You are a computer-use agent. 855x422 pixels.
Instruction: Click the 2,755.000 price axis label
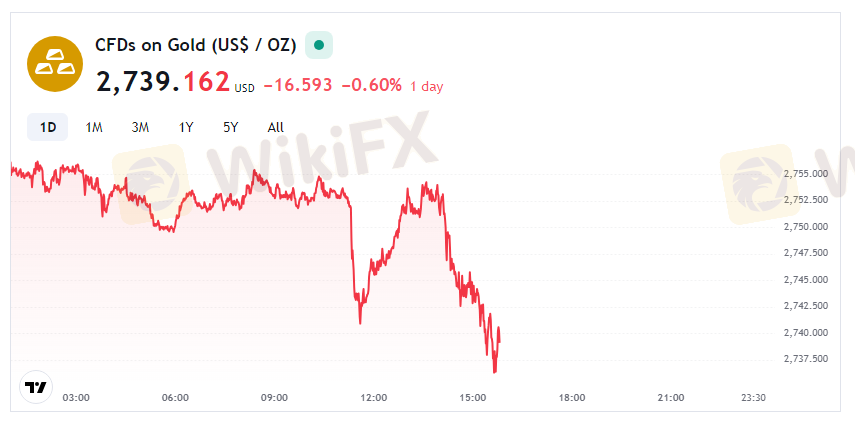point(805,174)
